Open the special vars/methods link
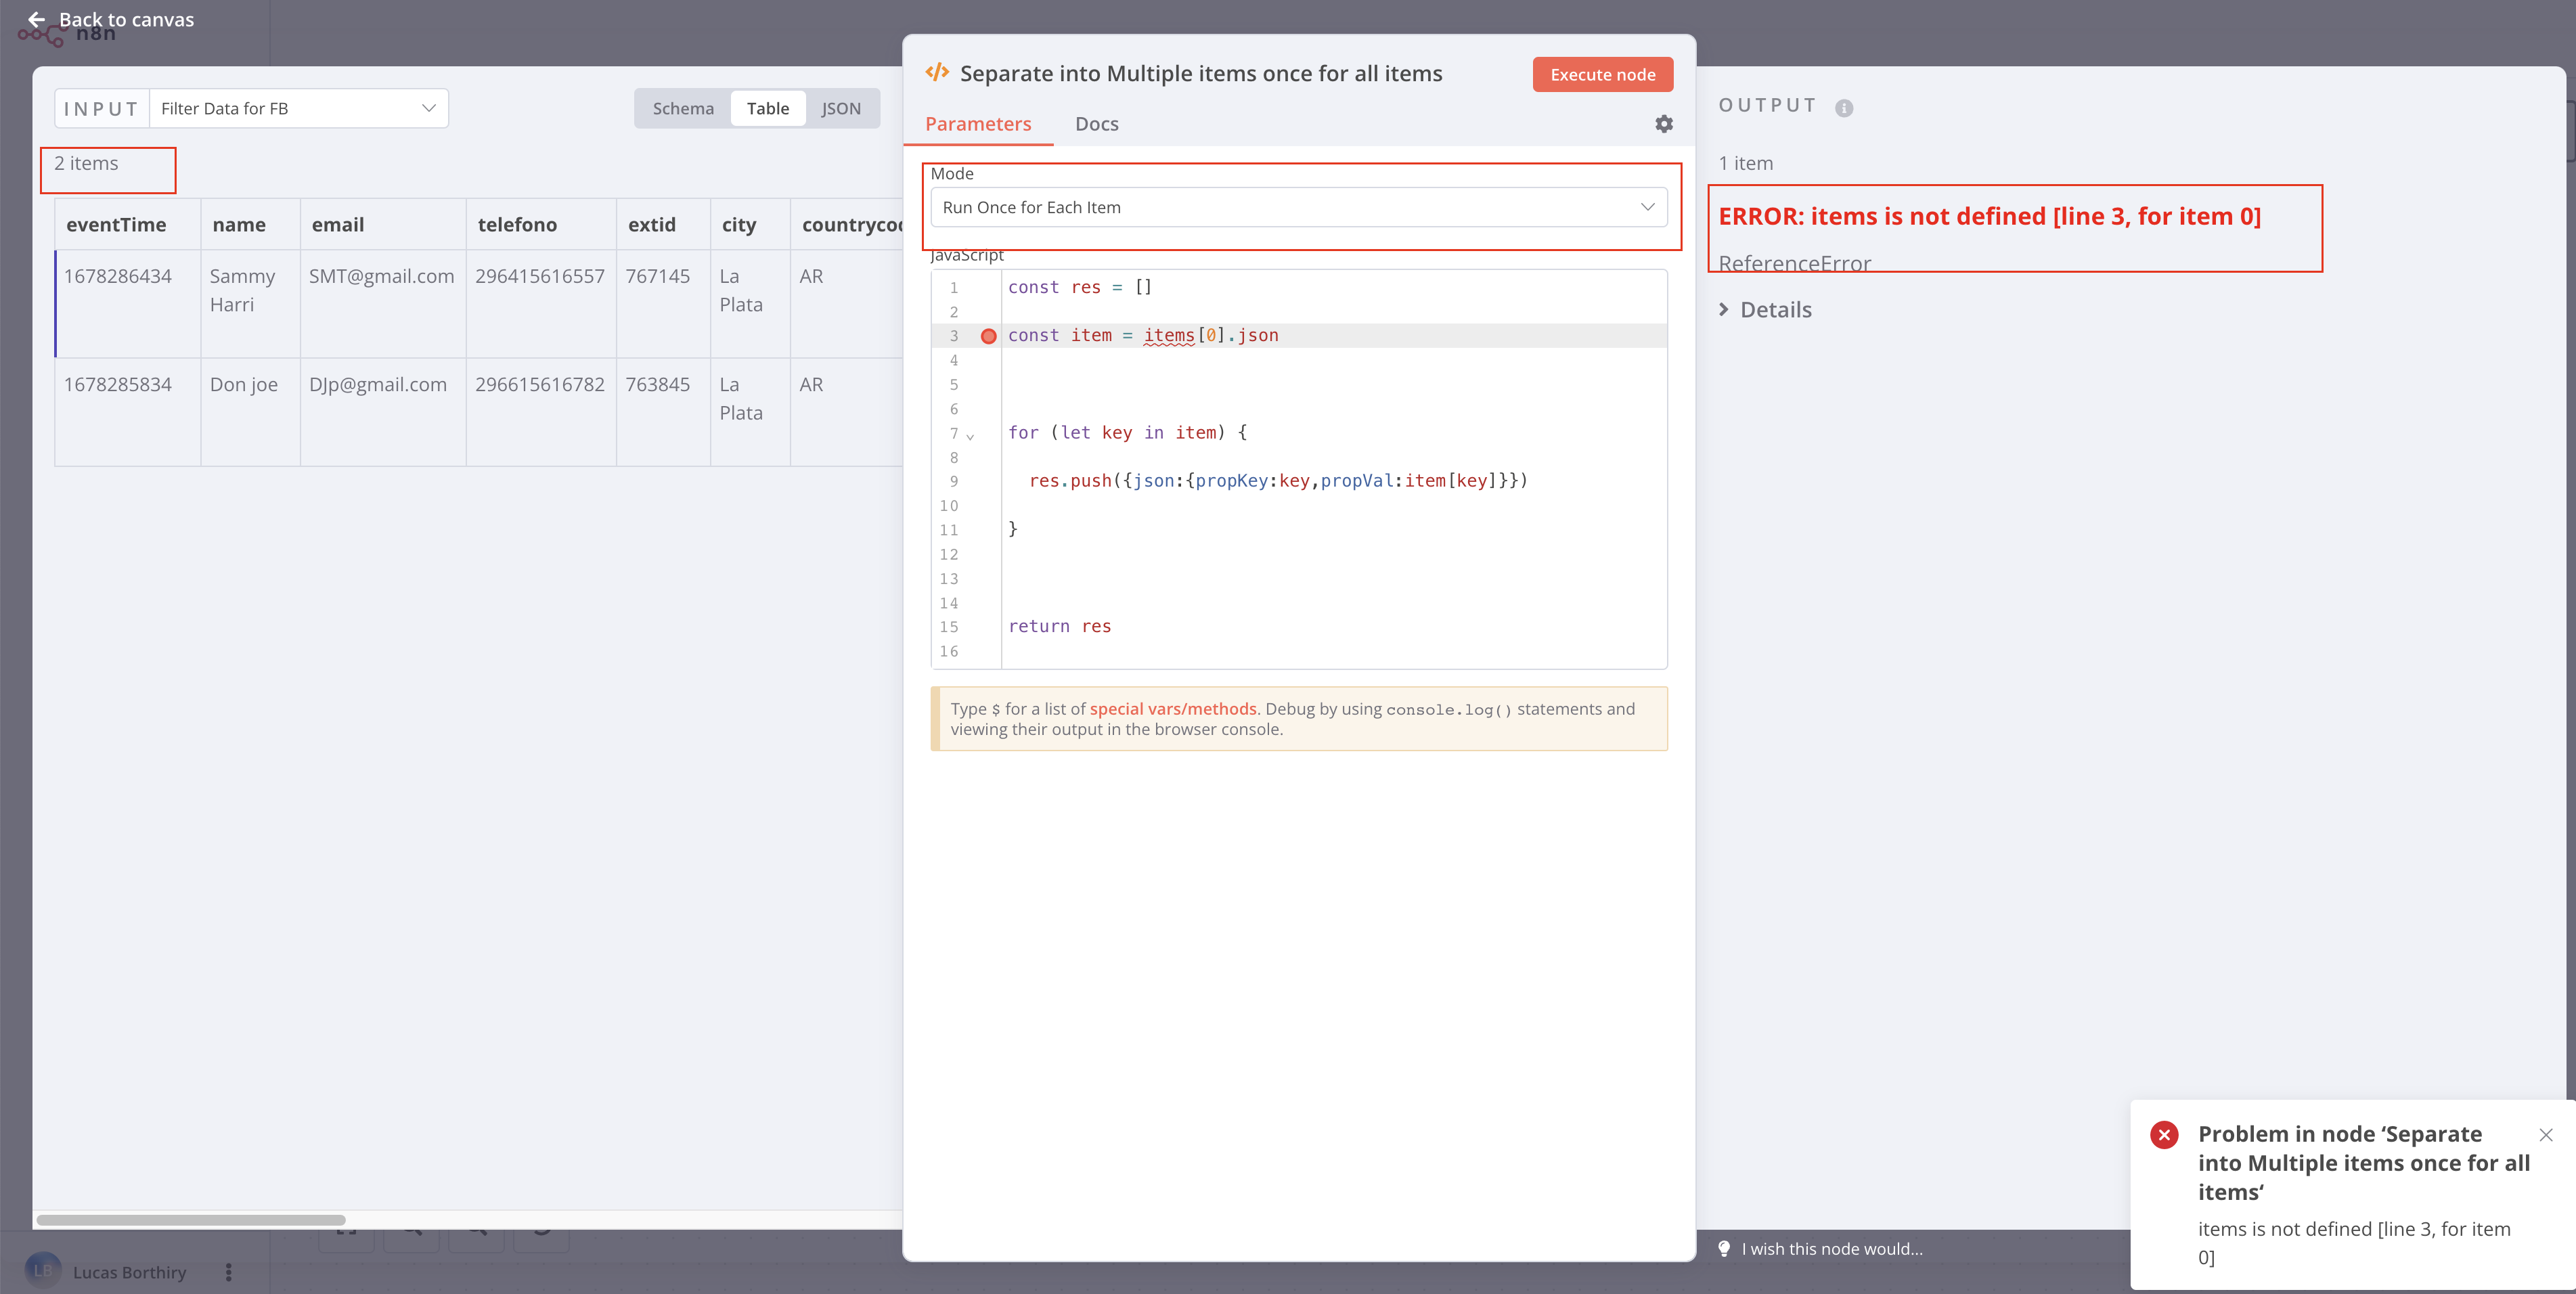 pos(1172,709)
